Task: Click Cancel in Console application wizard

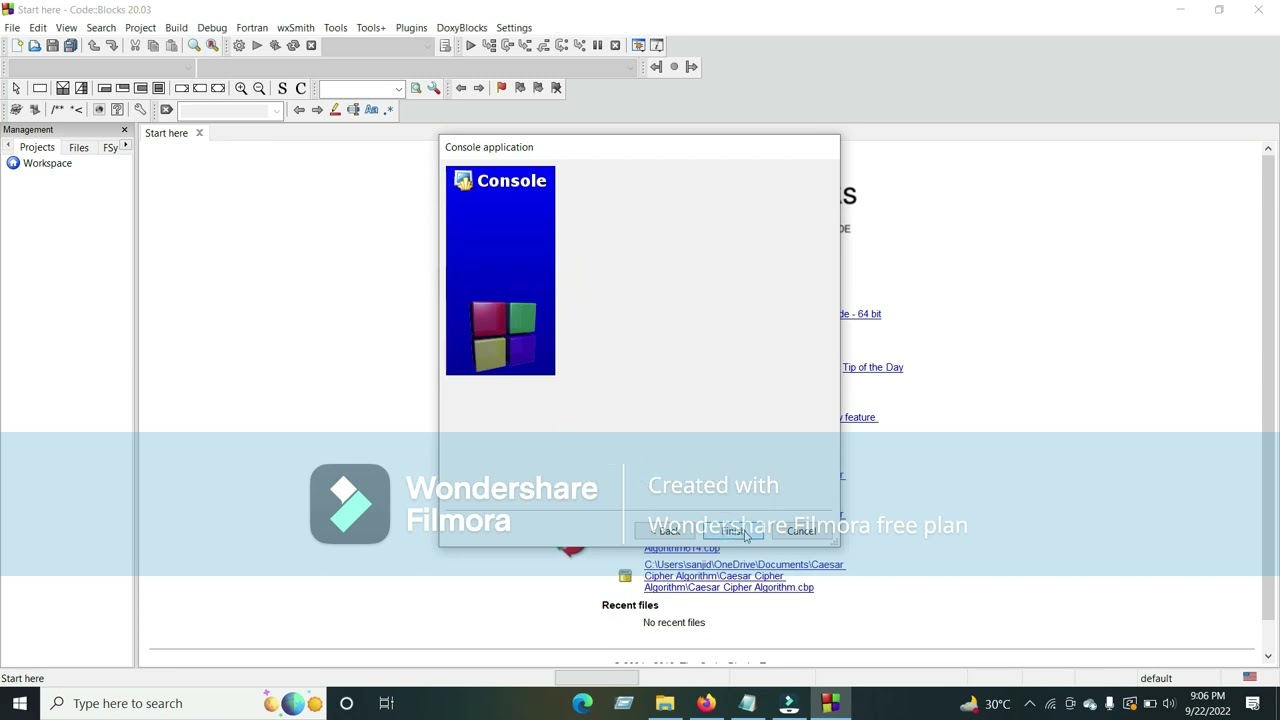Action: tap(801, 531)
